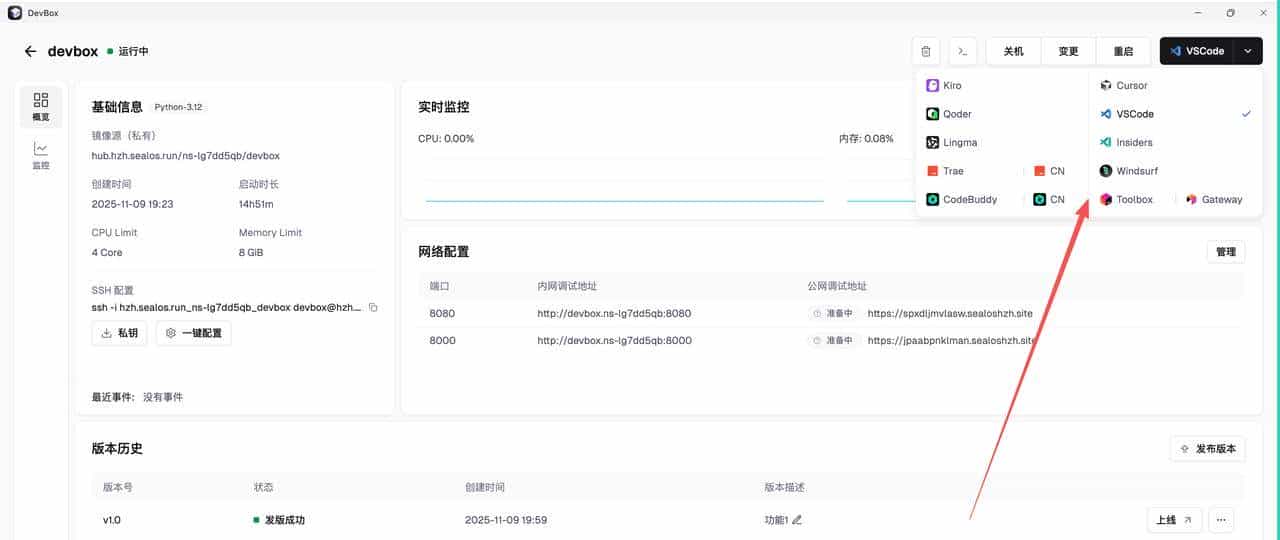Click the 发版成功 status cell

point(279,520)
